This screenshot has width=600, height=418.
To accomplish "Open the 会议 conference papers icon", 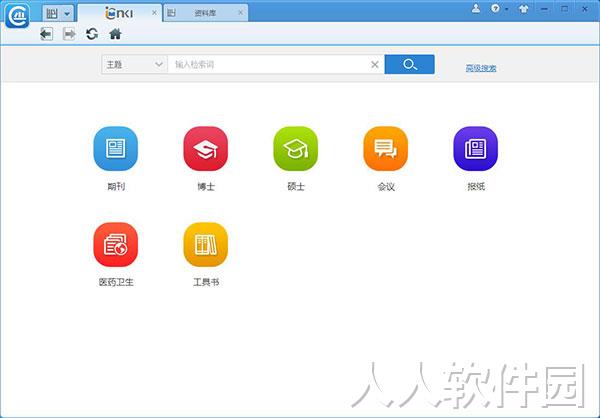I will [x=385, y=149].
